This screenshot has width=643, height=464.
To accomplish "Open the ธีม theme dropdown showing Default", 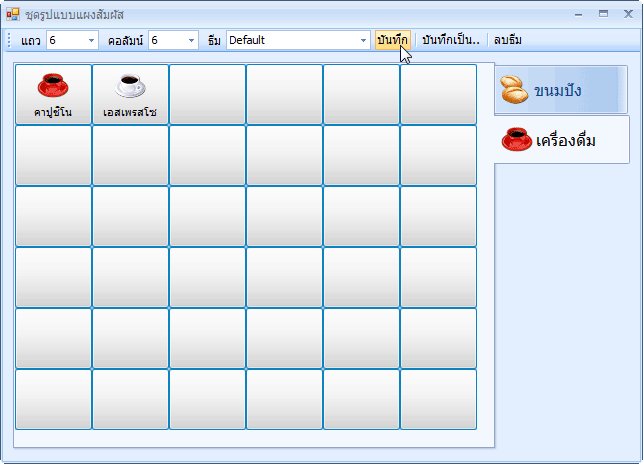I will [x=364, y=40].
